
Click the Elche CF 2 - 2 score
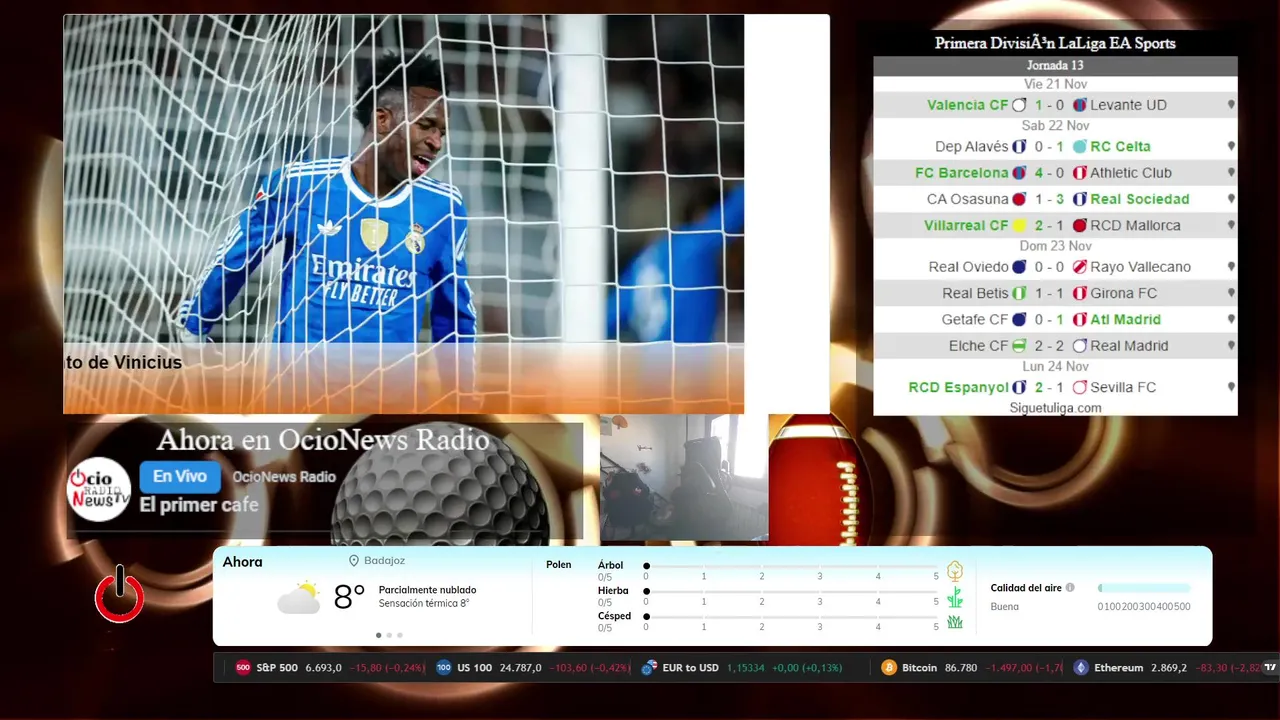click(1049, 346)
